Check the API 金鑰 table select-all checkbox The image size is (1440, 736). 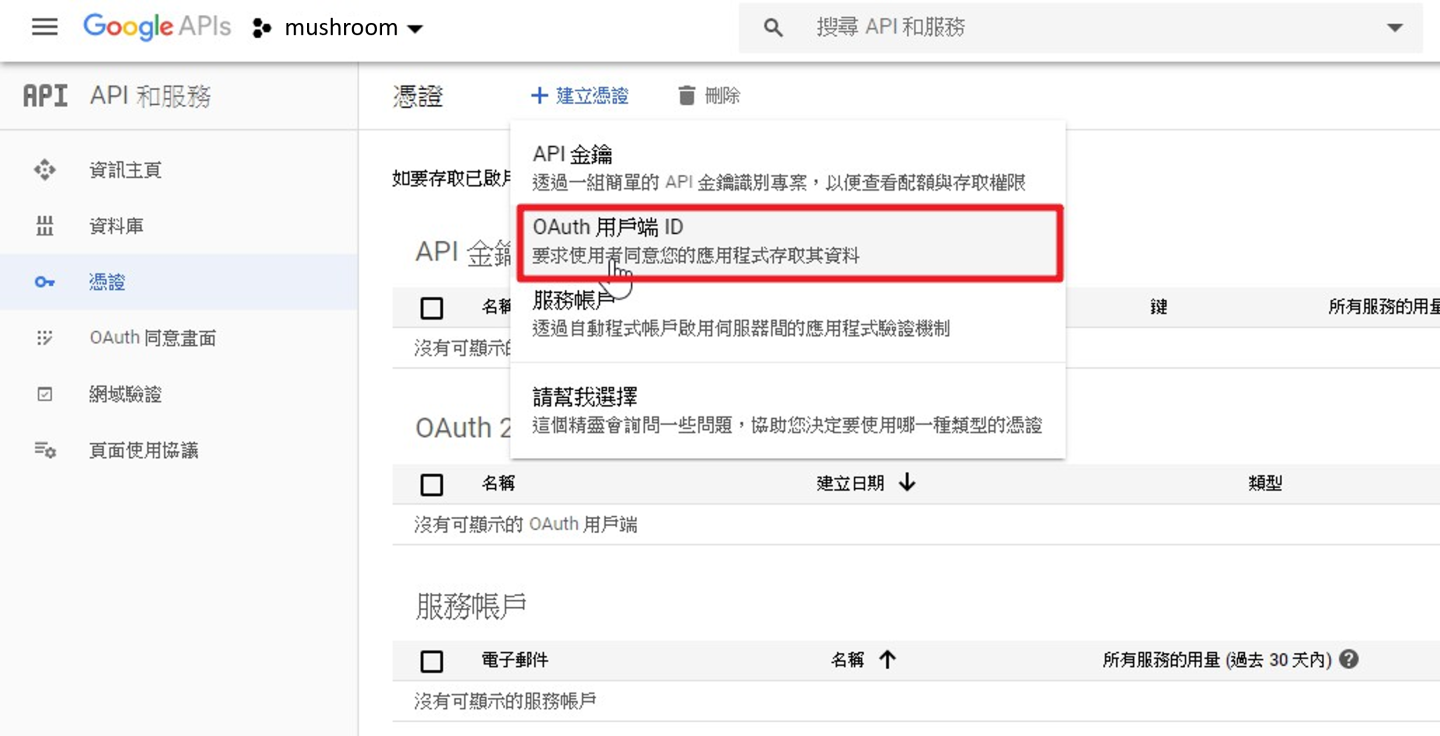(x=432, y=308)
